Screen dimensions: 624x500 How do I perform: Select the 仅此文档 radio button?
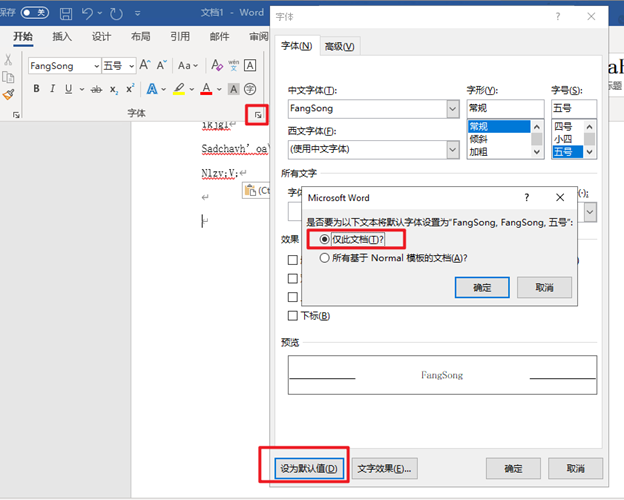[324, 239]
